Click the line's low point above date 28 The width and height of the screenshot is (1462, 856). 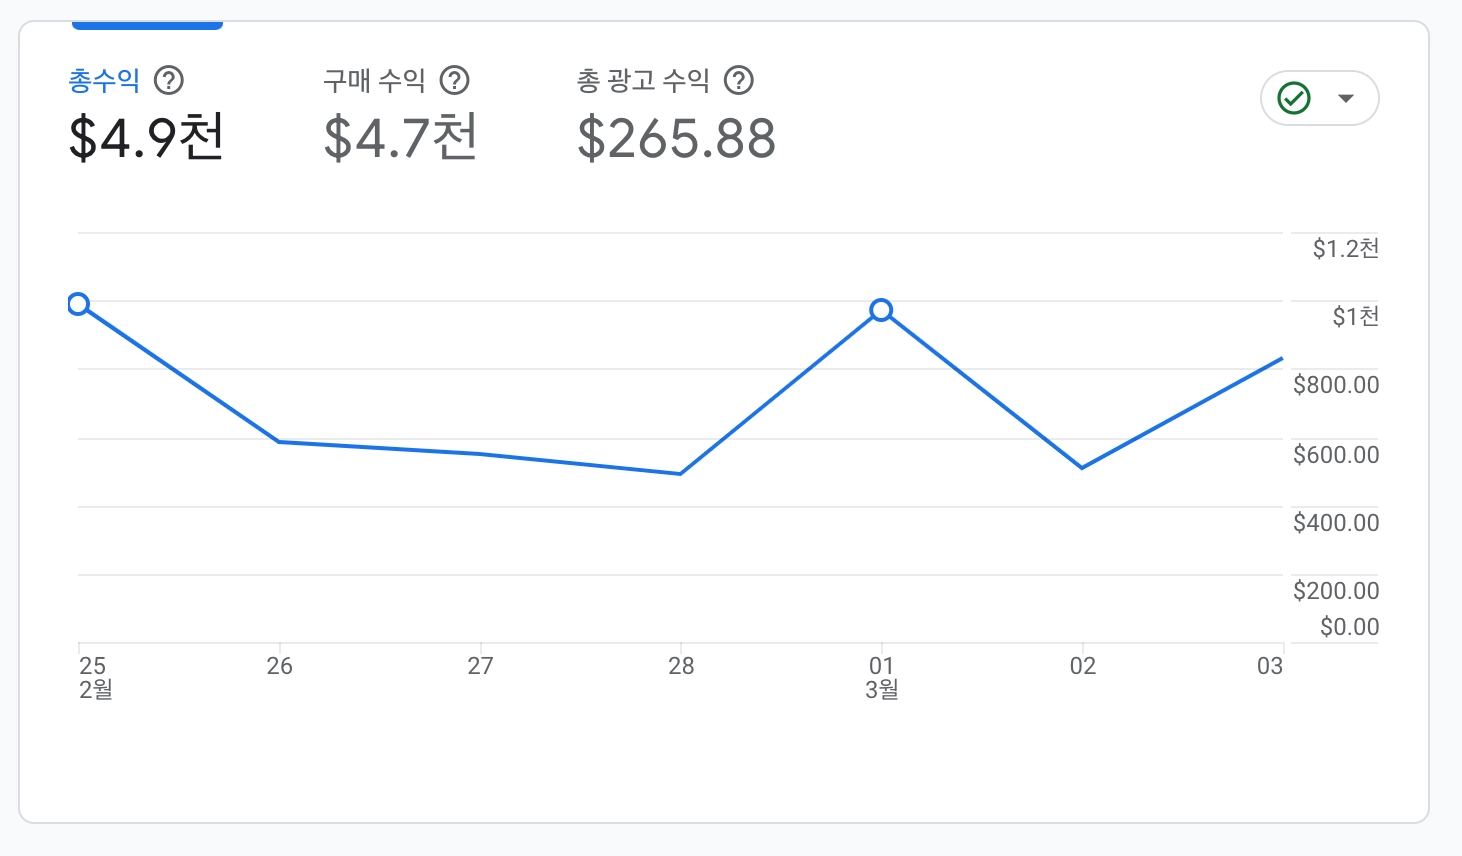coord(681,474)
